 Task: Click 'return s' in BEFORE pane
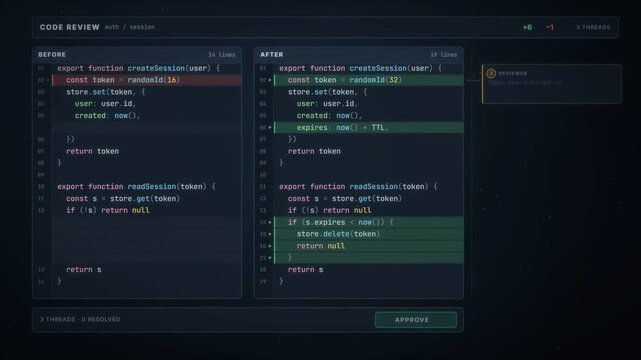point(84,270)
